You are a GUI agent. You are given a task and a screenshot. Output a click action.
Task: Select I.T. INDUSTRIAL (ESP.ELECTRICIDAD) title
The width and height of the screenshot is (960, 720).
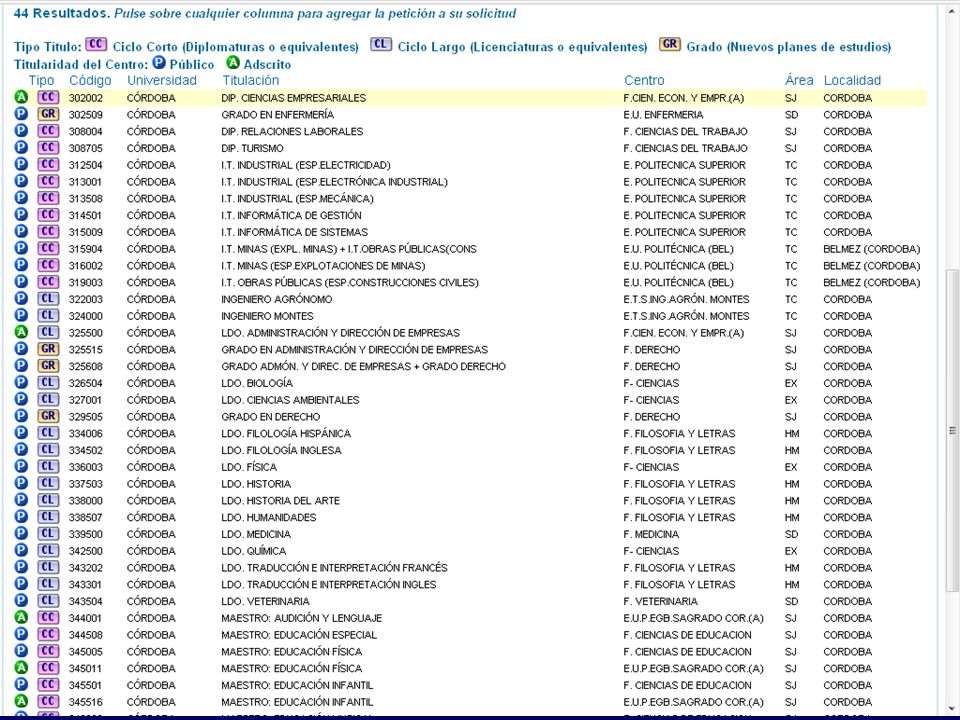[x=306, y=165]
